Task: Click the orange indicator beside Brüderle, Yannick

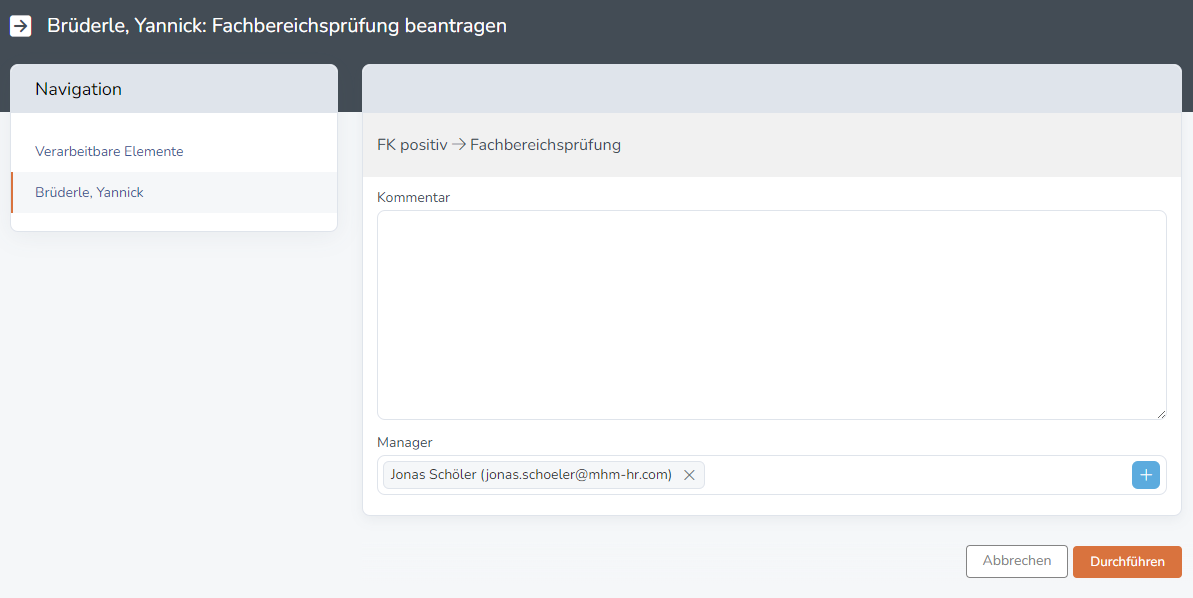Action: tap(11, 192)
